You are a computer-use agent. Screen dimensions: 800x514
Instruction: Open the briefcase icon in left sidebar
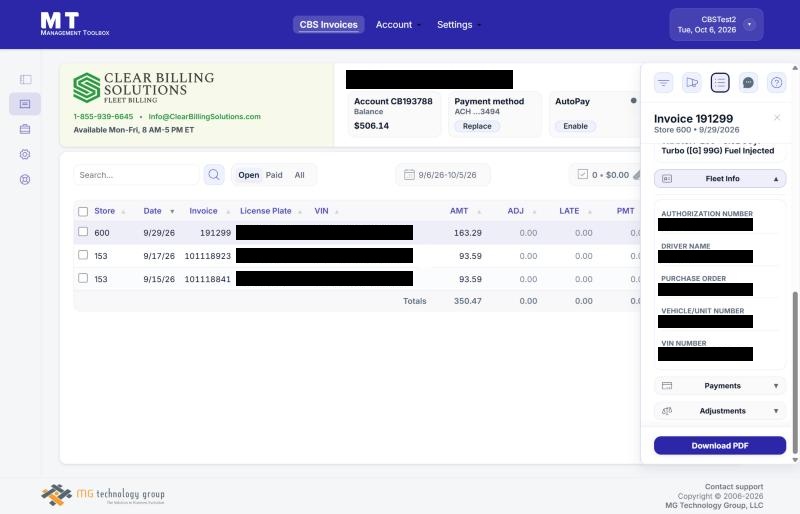point(25,129)
